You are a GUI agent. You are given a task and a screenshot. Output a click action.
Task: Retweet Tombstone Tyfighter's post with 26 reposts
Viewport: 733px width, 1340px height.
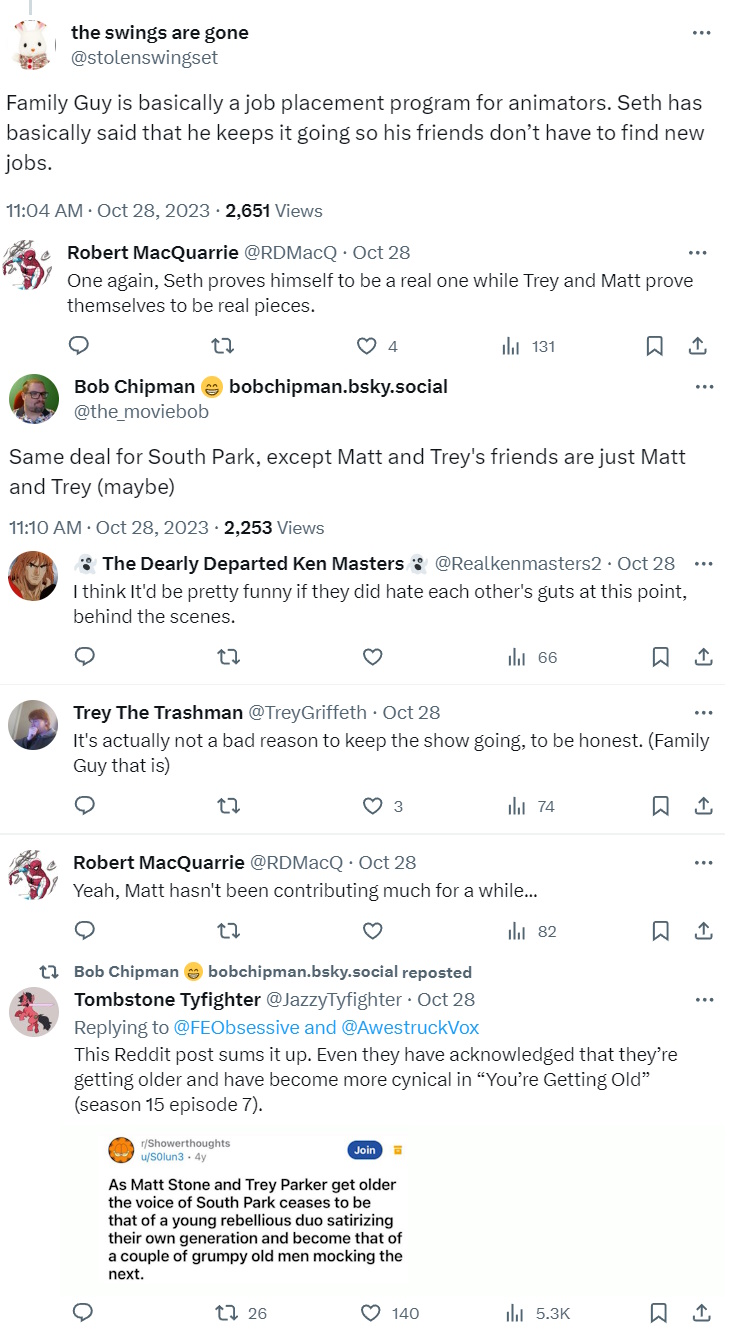click(x=229, y=1313)
